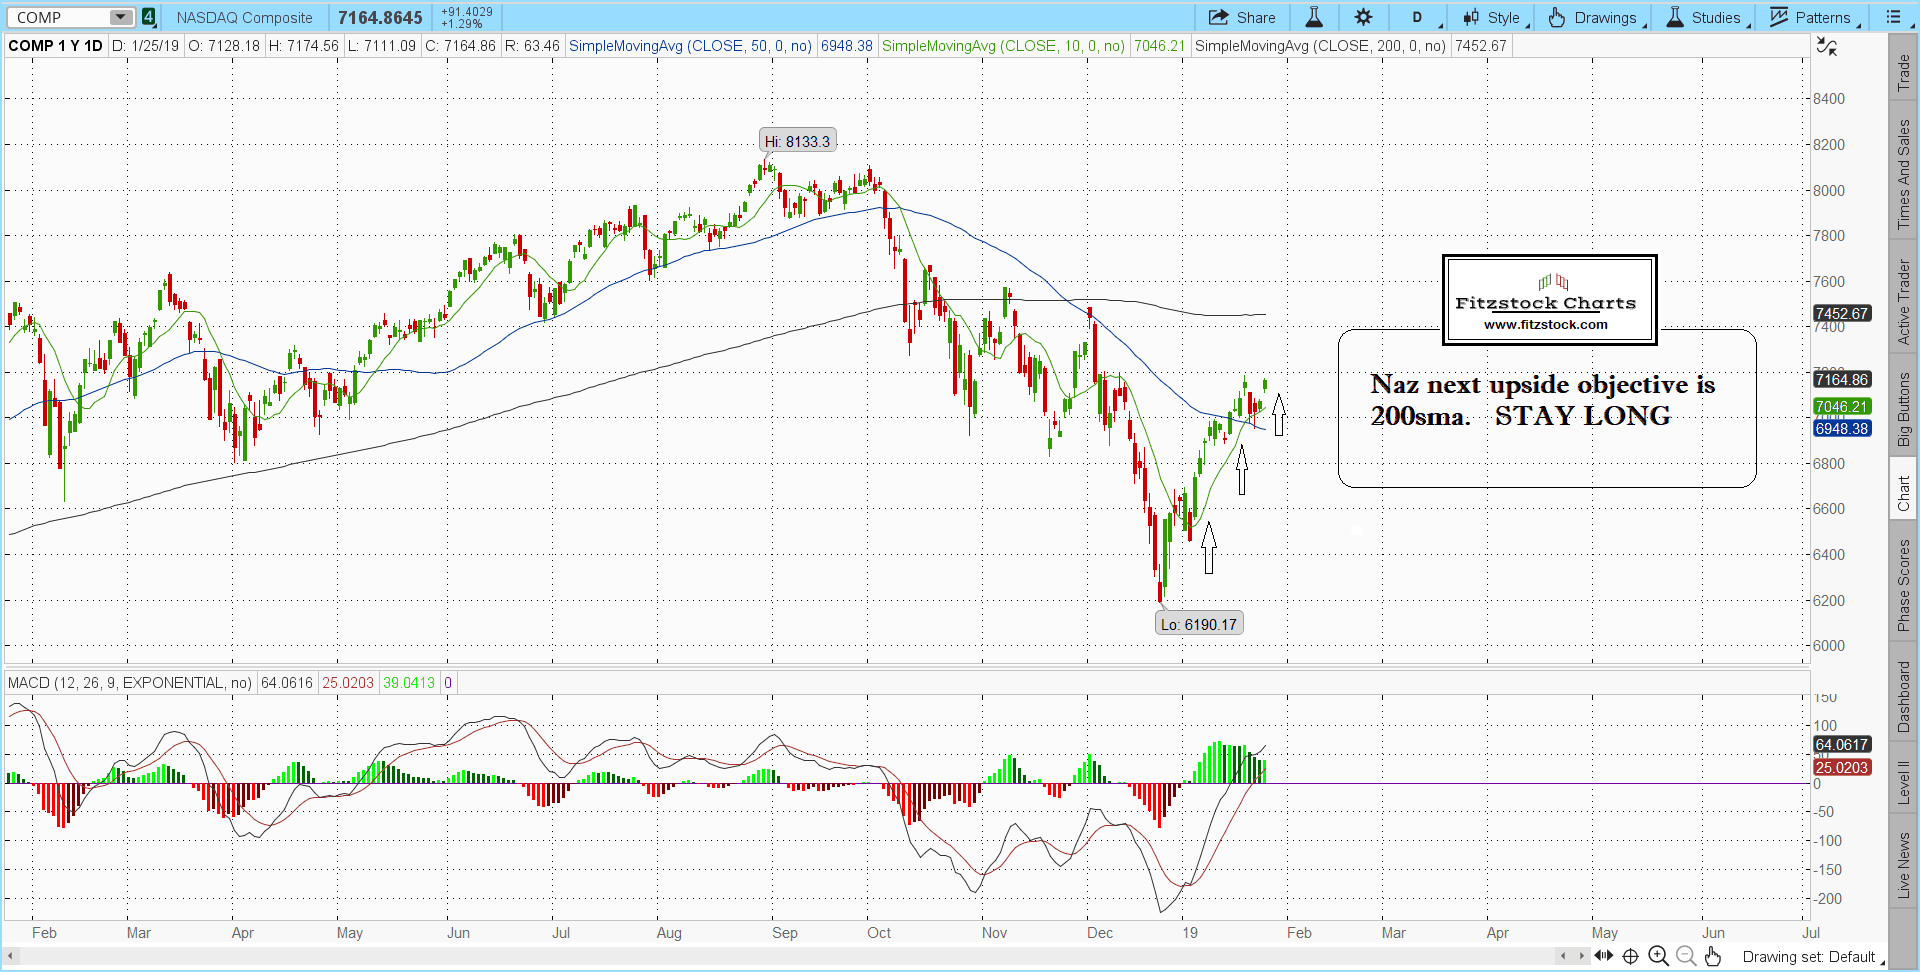Open the Edit Studies flask icon
1920x972 pixels.
[1314, 17]
